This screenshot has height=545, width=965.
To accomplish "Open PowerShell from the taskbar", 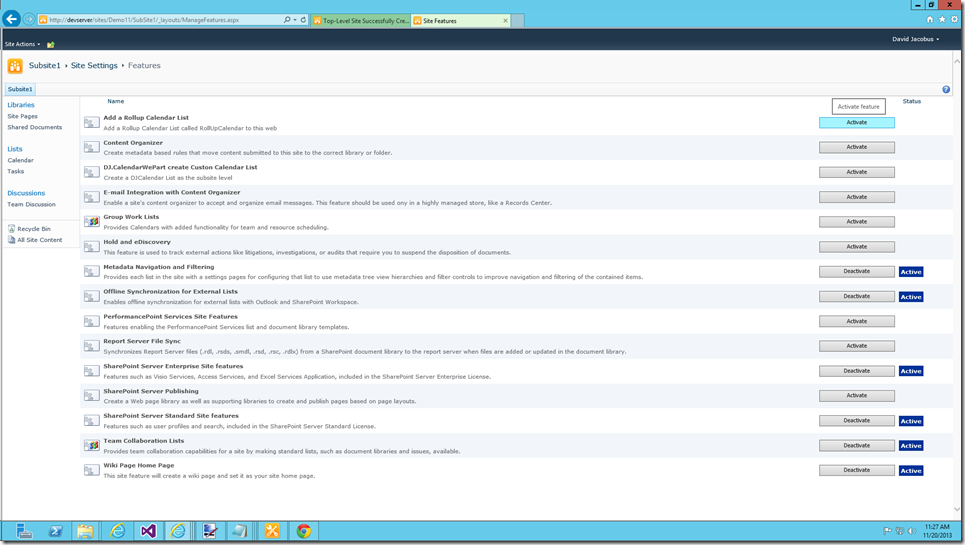I will 55,531.
